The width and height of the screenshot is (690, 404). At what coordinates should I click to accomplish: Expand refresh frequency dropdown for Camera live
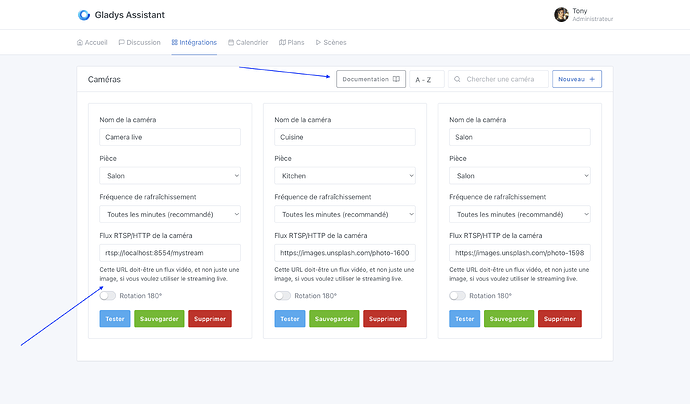pyautogui.click(x=170, y=214)
